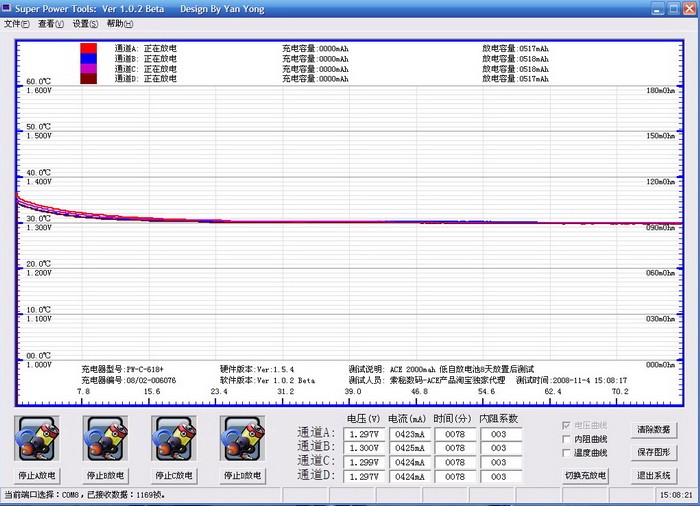
Task: Stop channel B discharge with 停止B放电
Action: [105, 476]
